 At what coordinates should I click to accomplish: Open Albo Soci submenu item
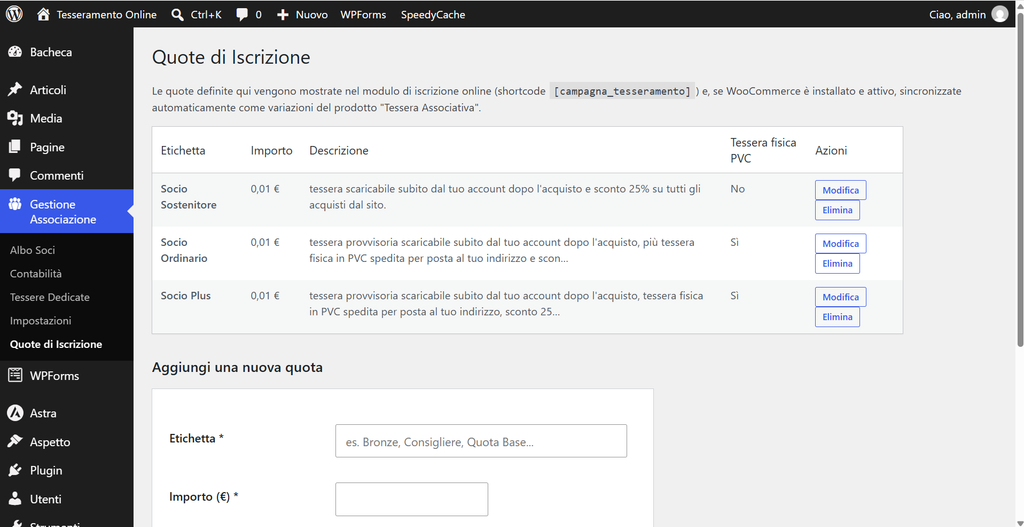tap(33, 250)
